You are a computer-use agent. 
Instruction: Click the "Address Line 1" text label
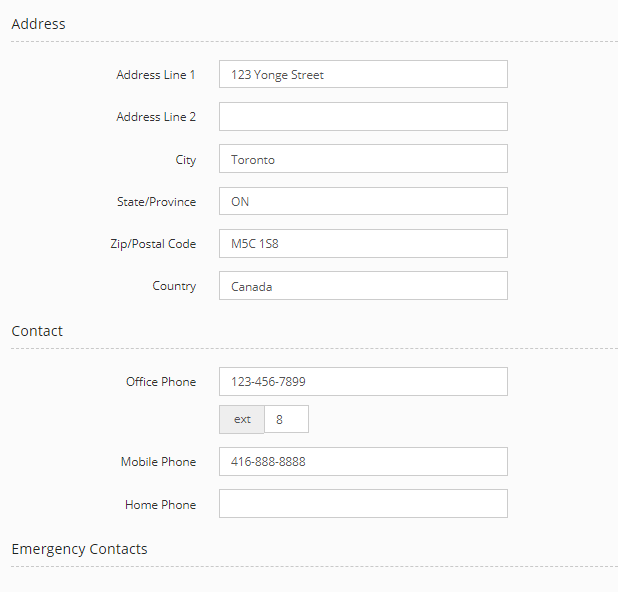(x=156, y=75)
